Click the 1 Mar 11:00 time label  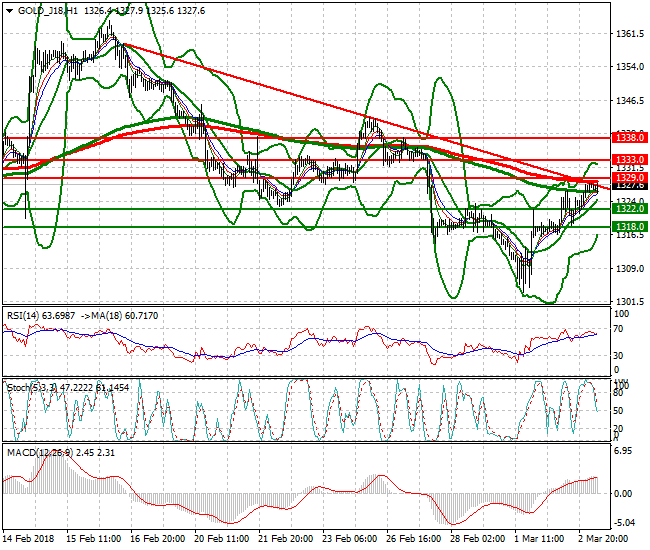(539, 539)
